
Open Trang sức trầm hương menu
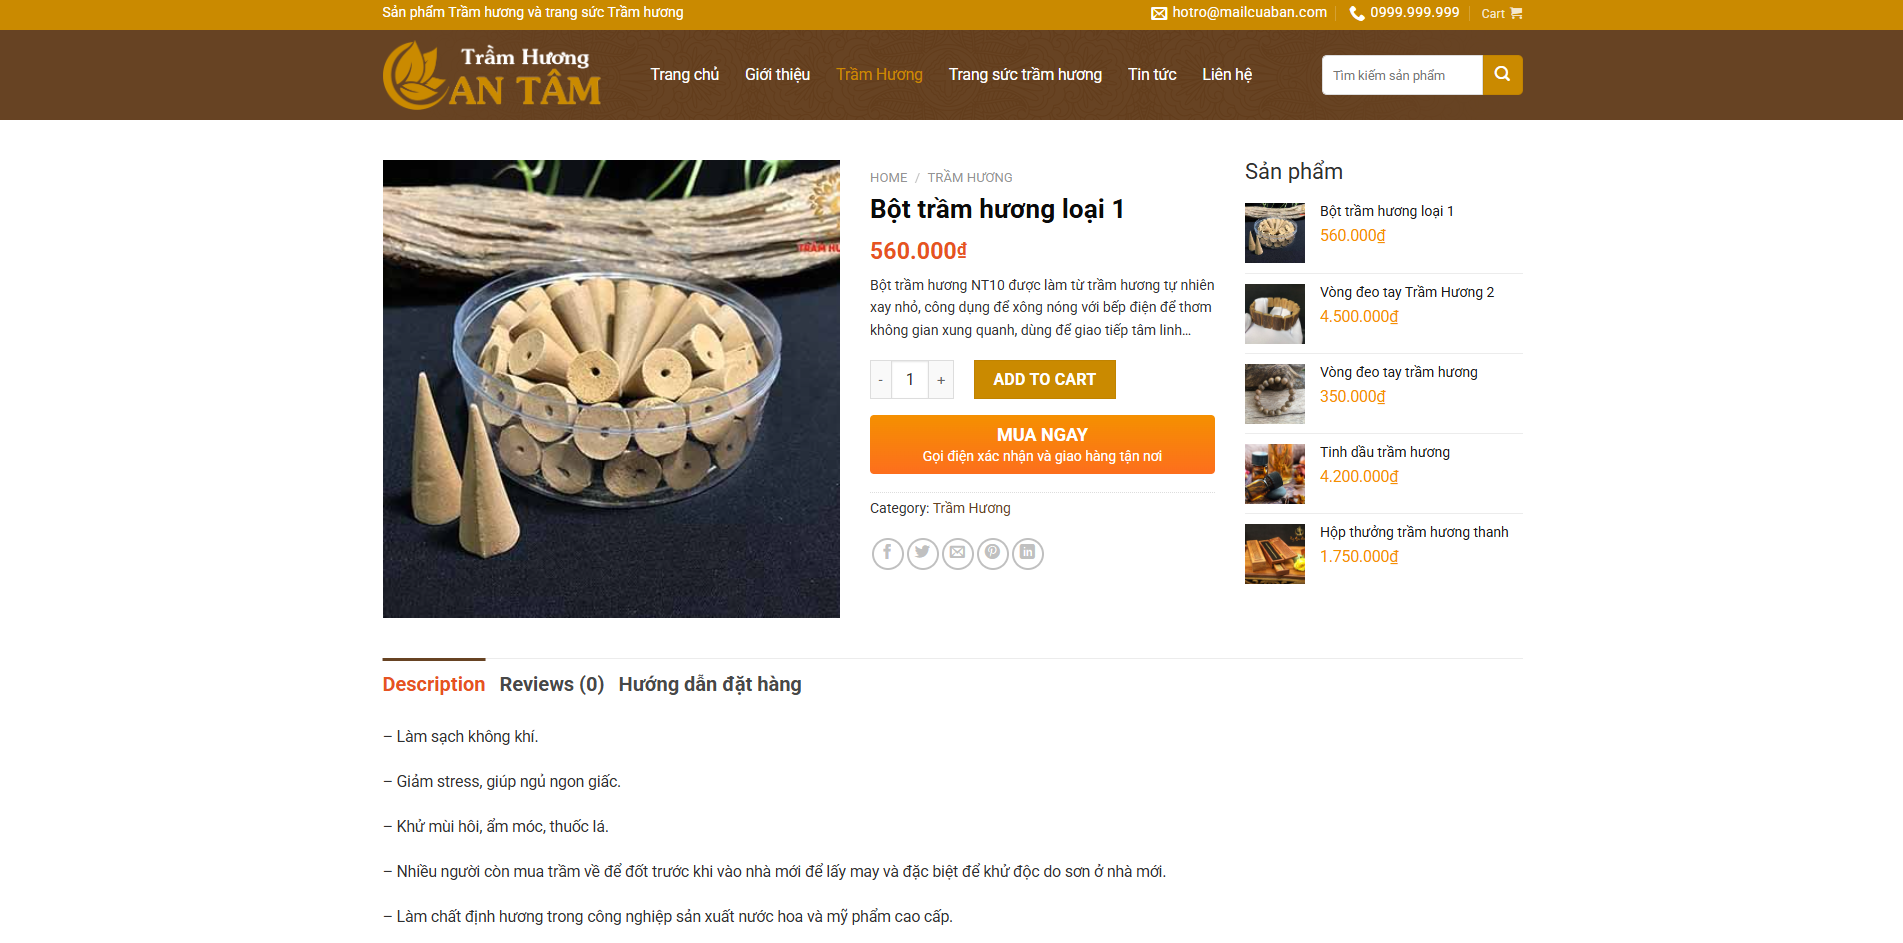point(1025,75)
